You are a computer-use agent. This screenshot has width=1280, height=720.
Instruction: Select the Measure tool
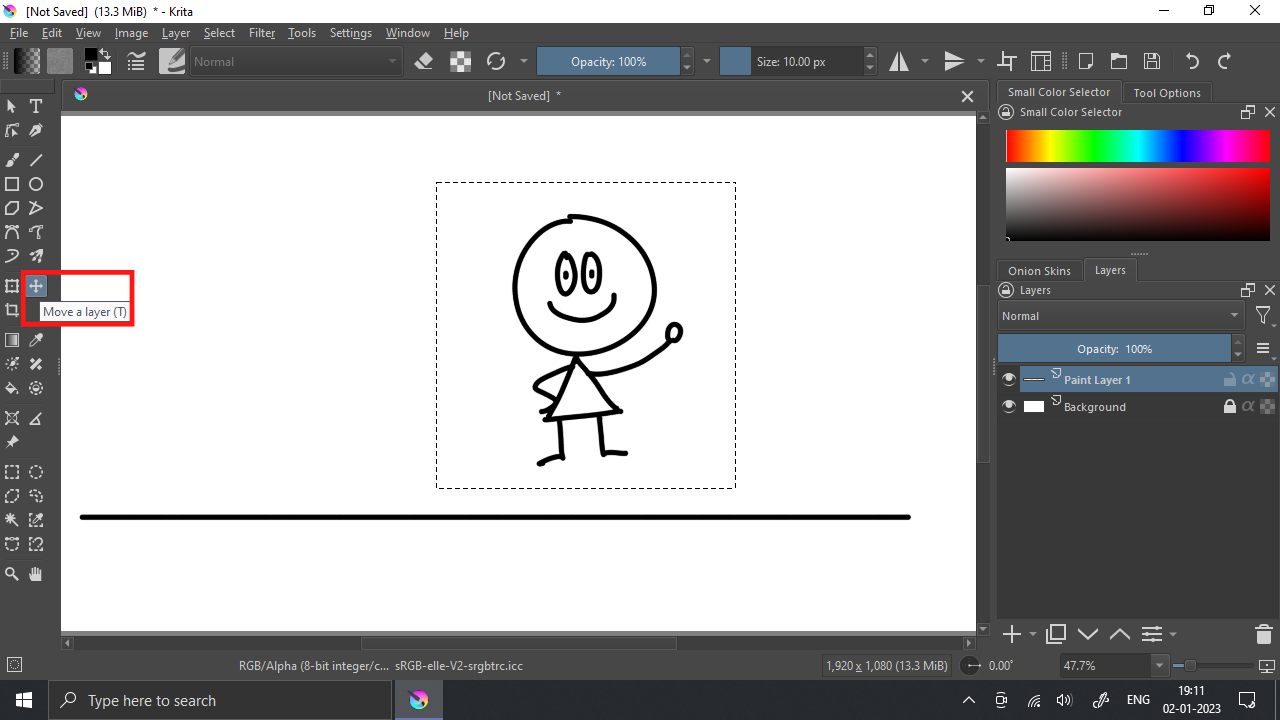pyautogui.click(x=36, y=418)
